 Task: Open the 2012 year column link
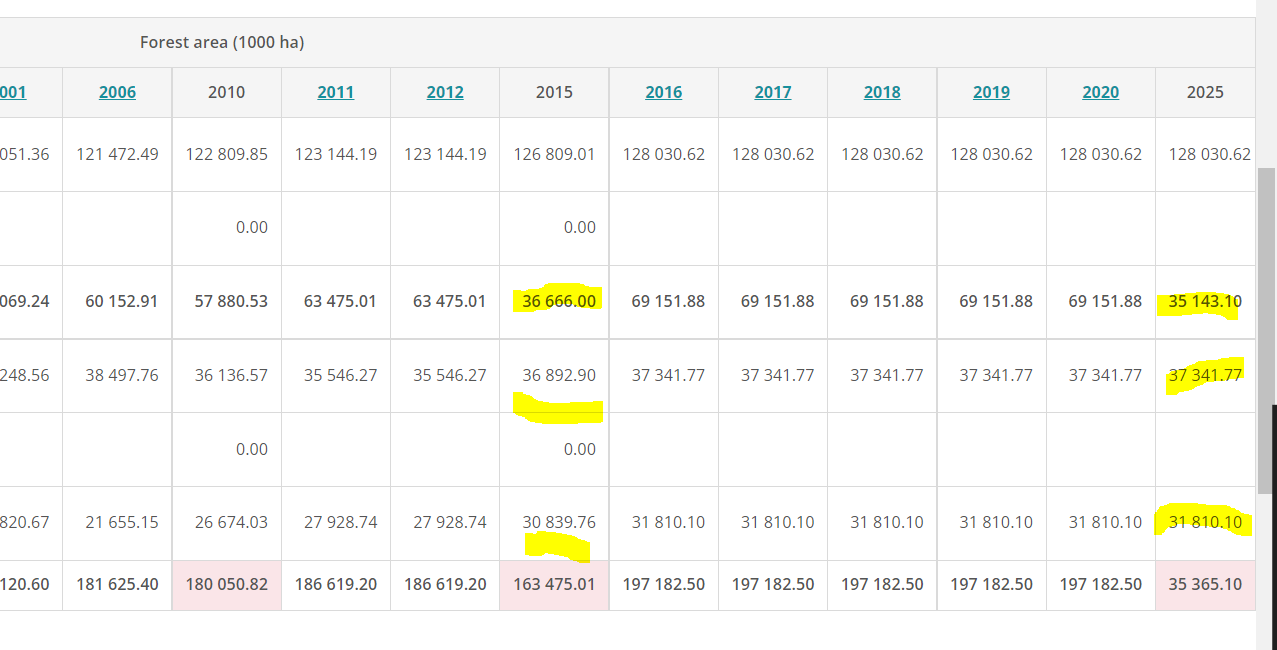coord(445,92)
